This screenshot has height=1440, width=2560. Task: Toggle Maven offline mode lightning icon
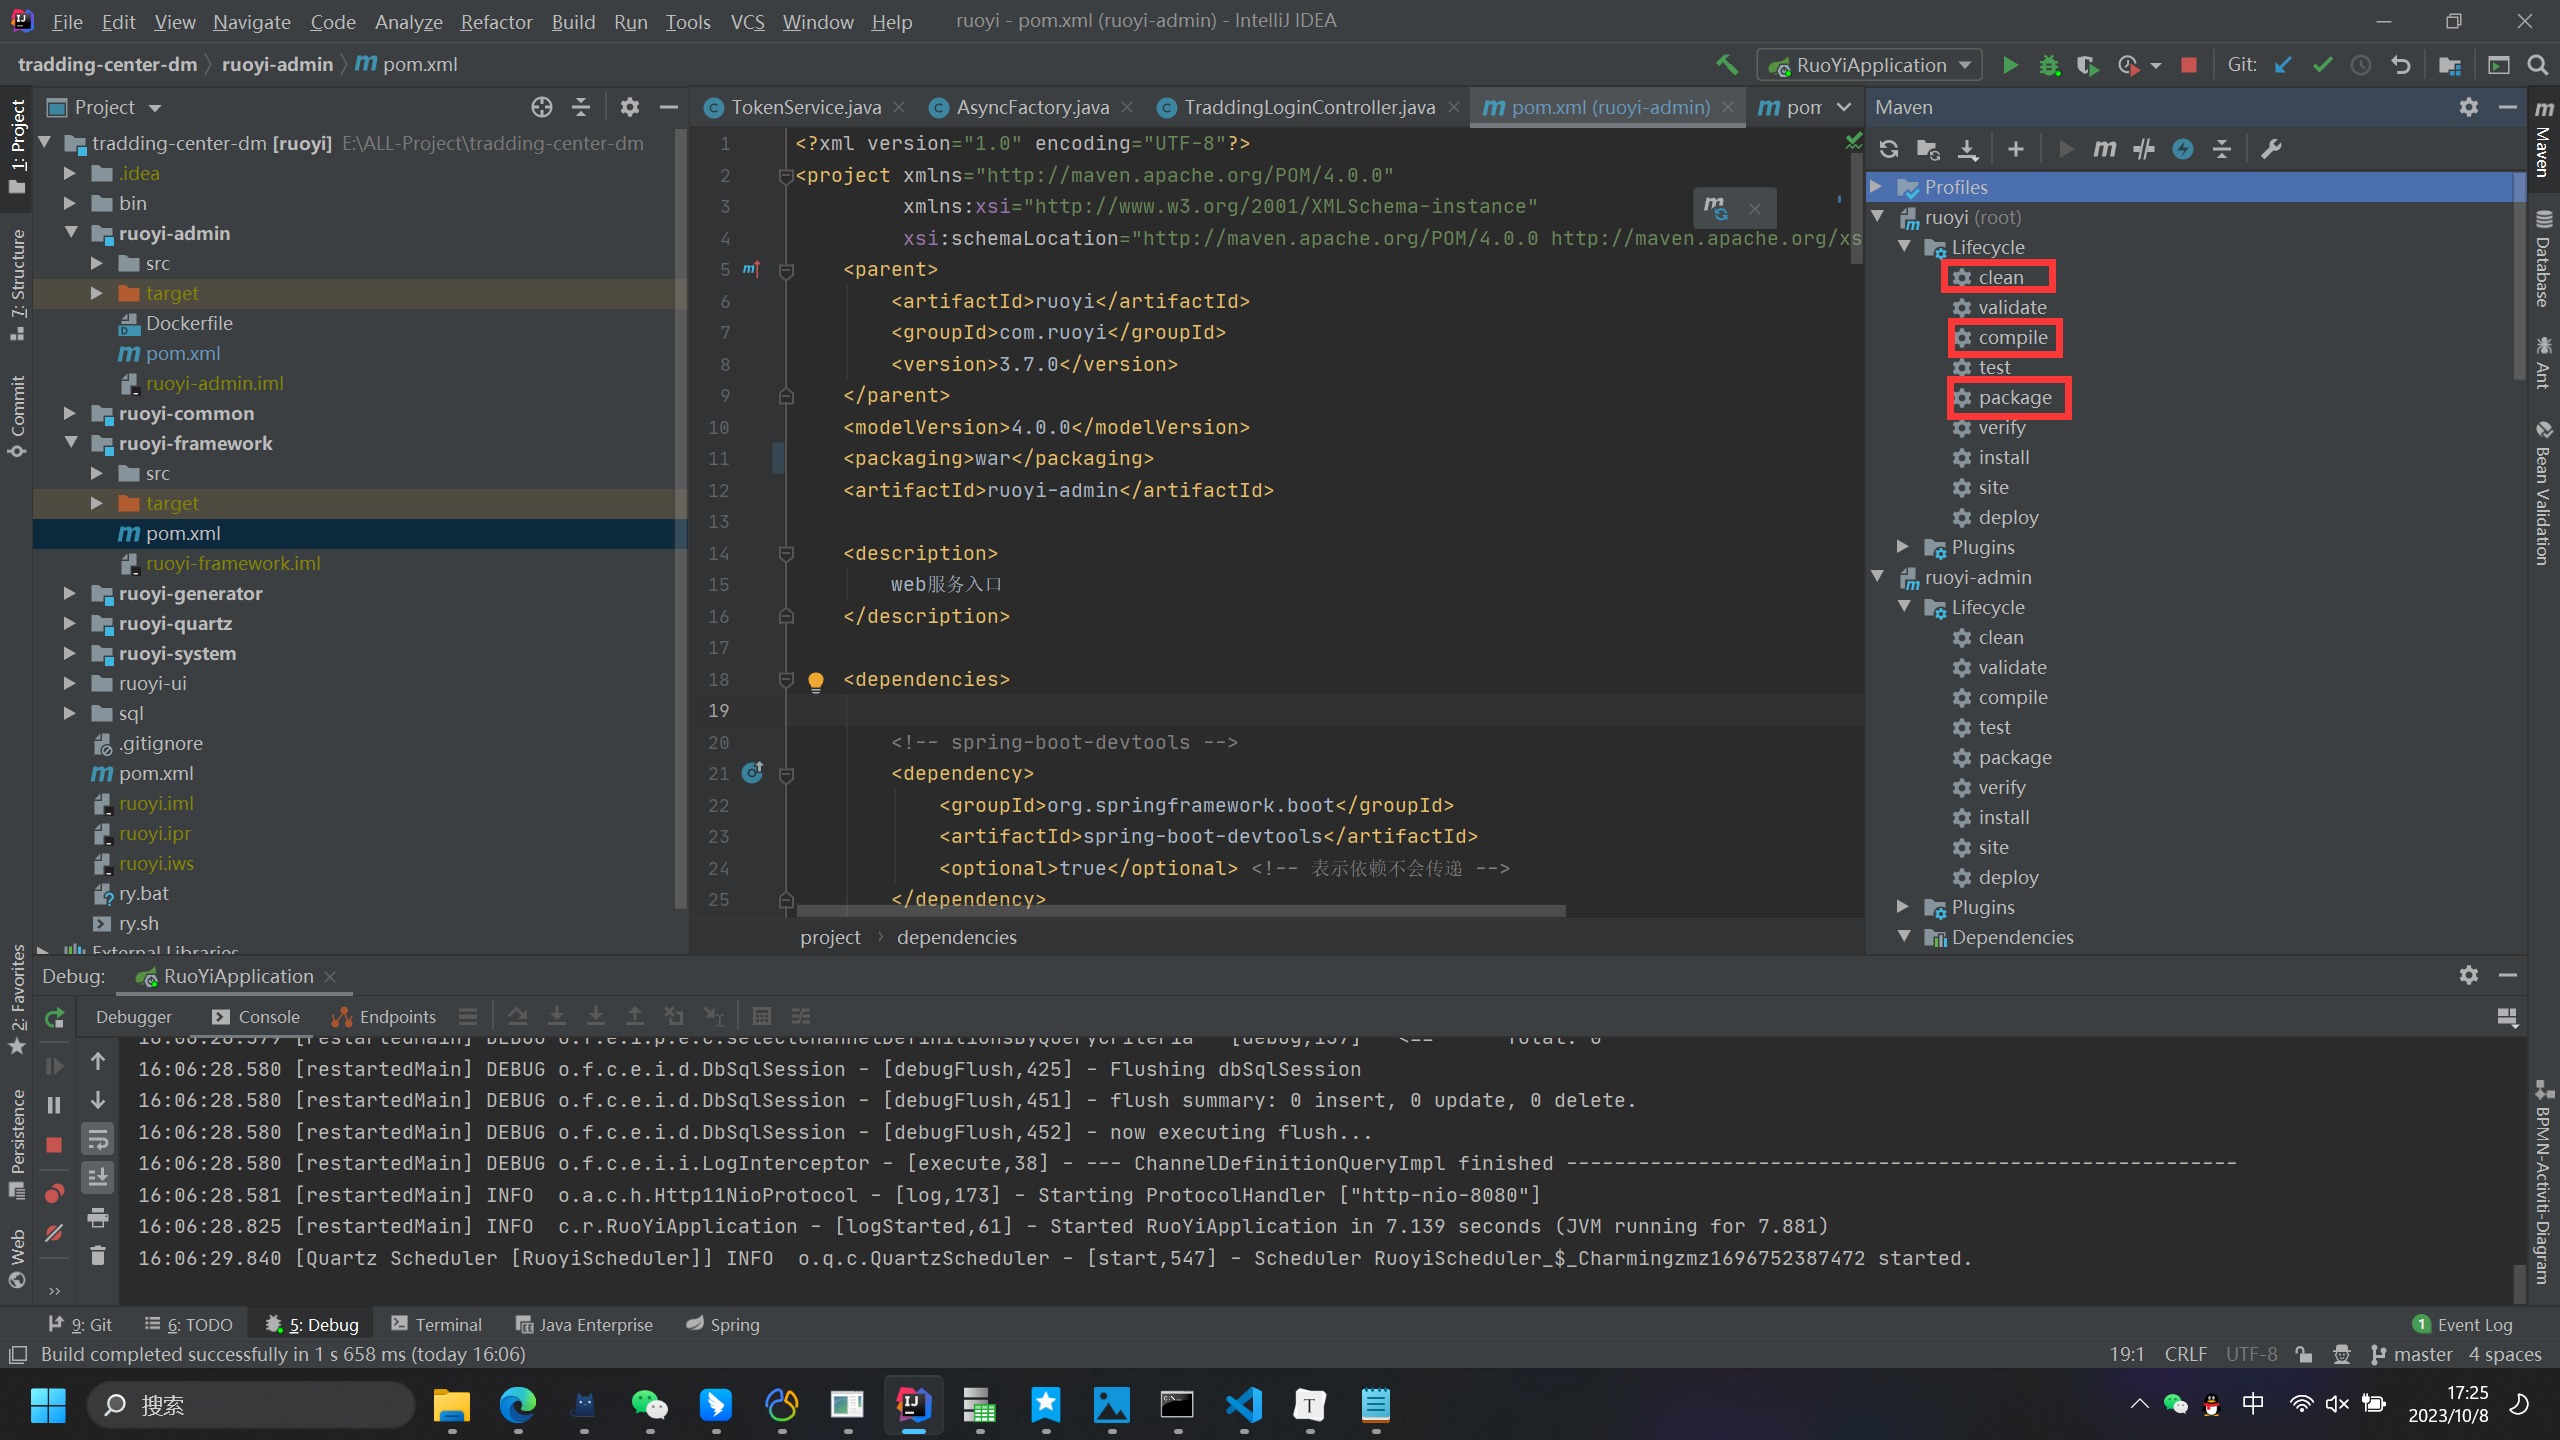[2183, 149]
